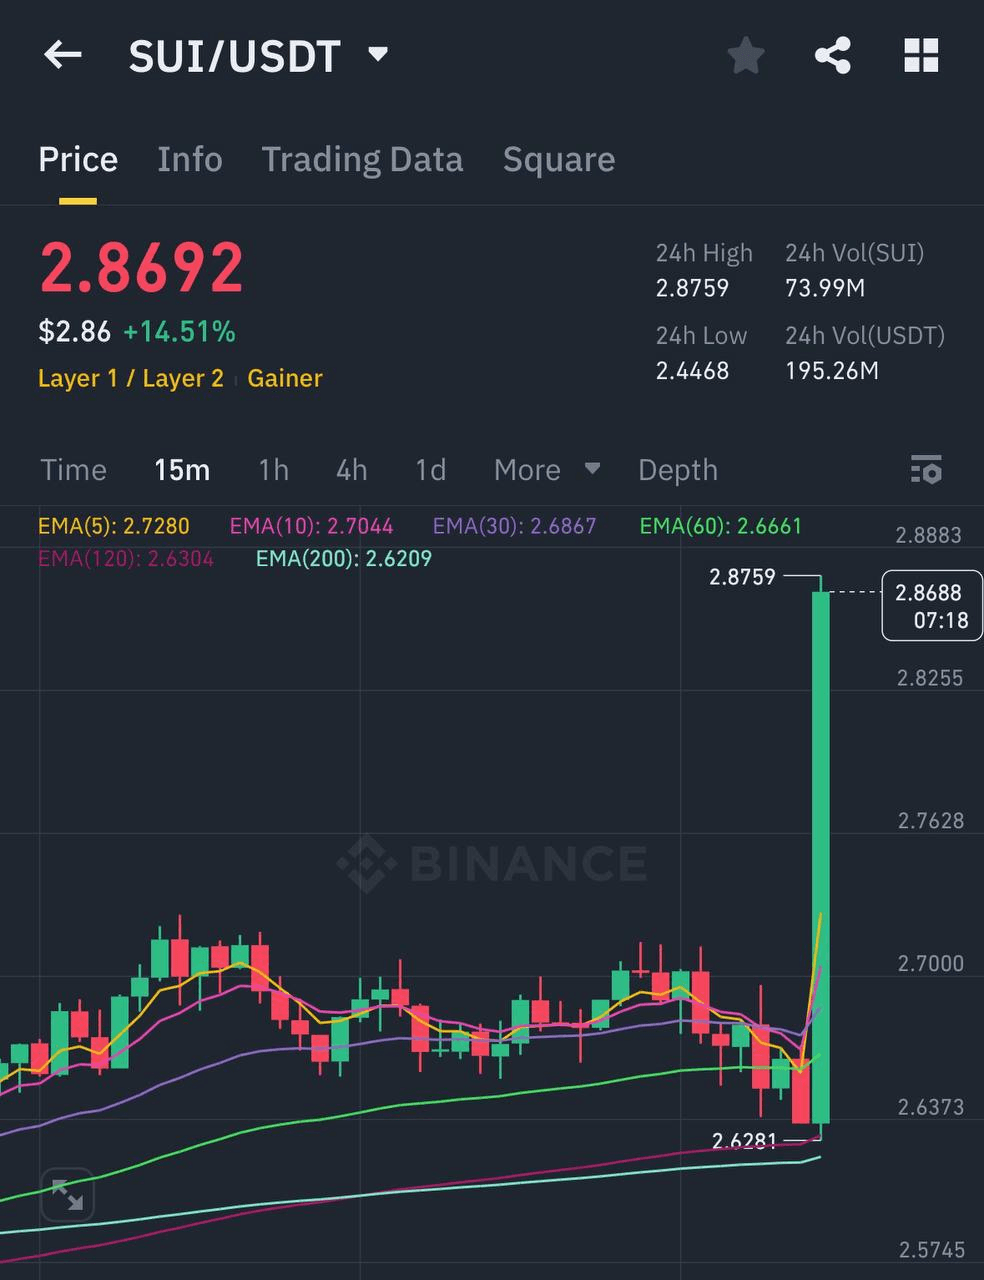
Task: Open the Trading Data tab
Action: [x=362, y=159]
